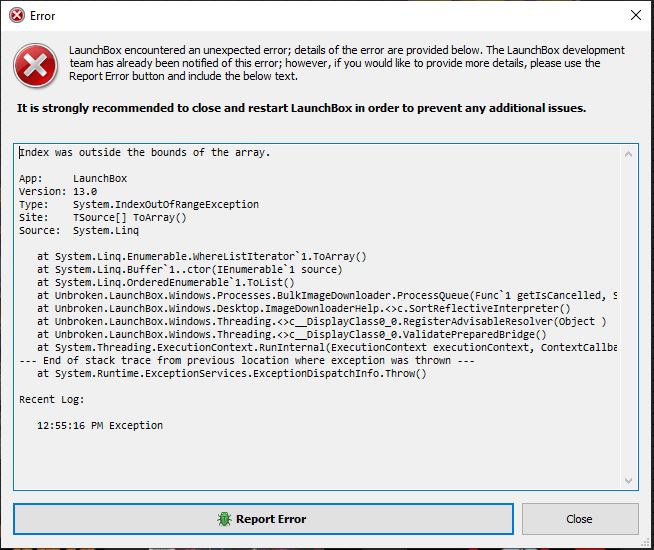The height and width of the screenshot is (550, 654).
Task: Click the "12:55:16 PM Exception" log entry
Action: pos(100,425)
